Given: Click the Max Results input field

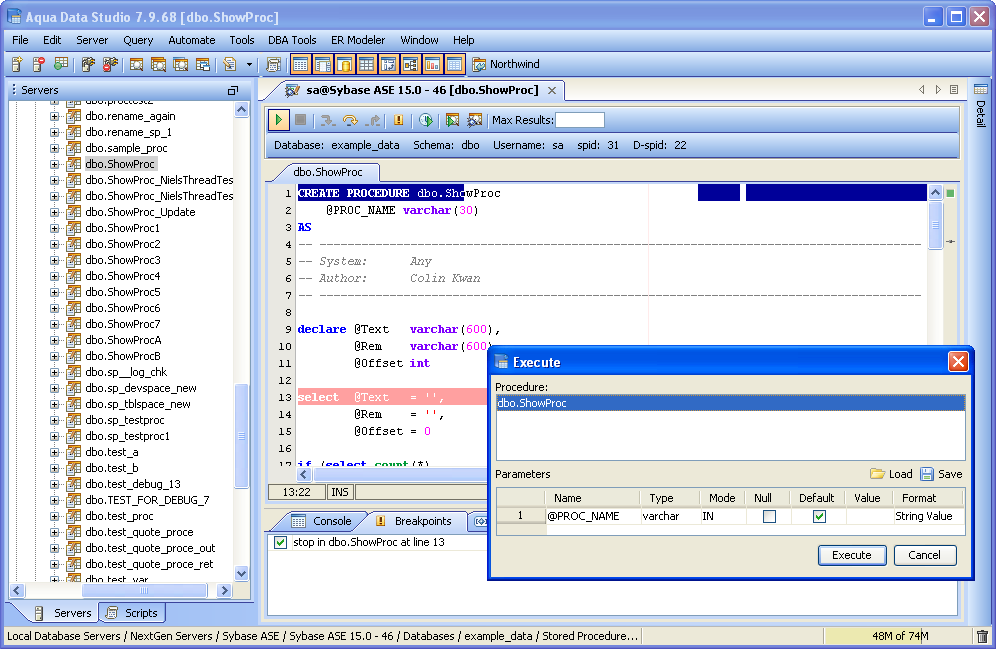Looking at the screenshot, I should (579, 120).
